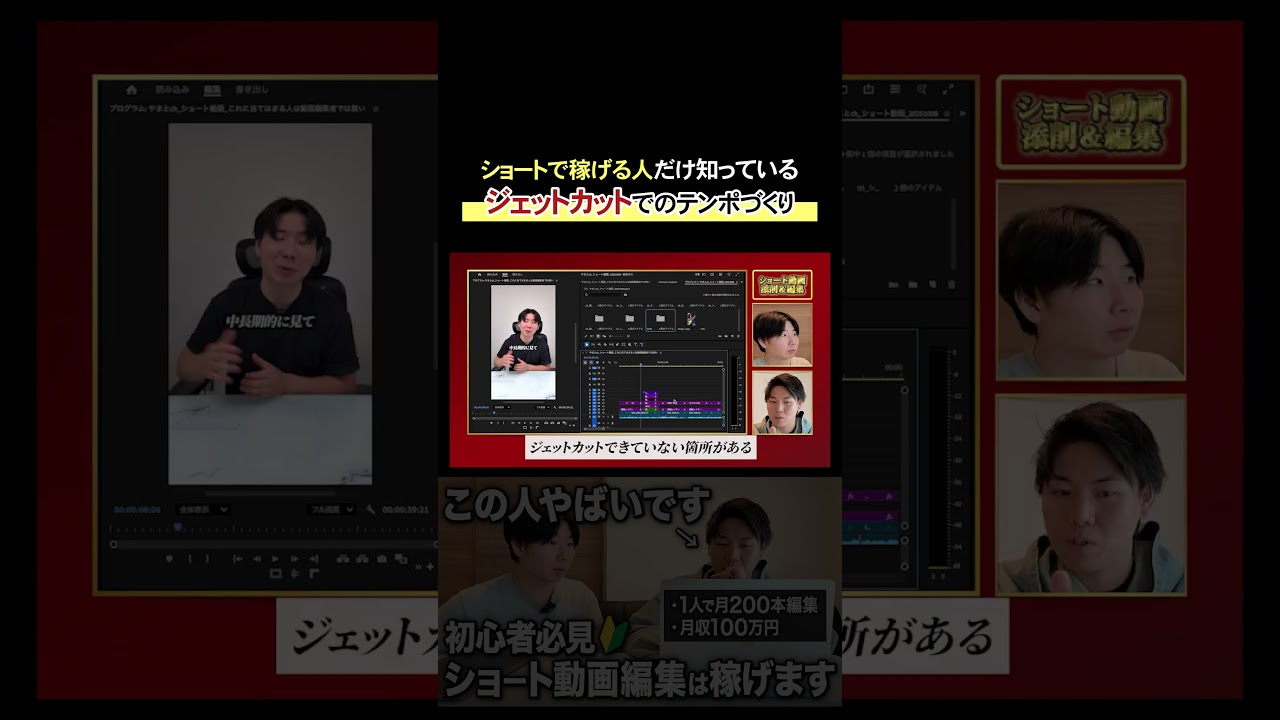Toggle Comparison View in Program monitor

tap(401, 558)
